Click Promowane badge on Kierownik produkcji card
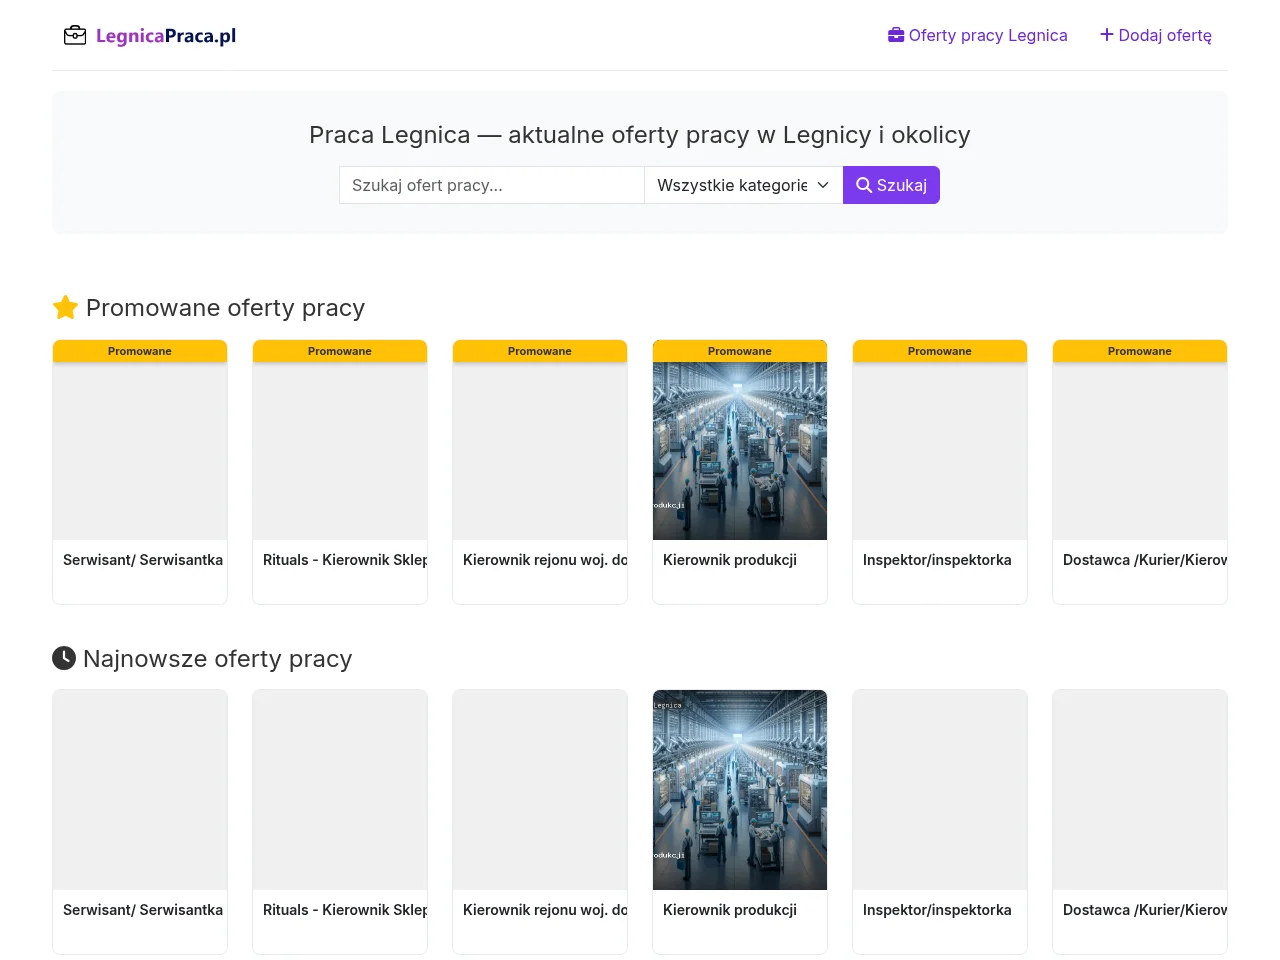The image size is (1280, 960). tap(740, 351)
